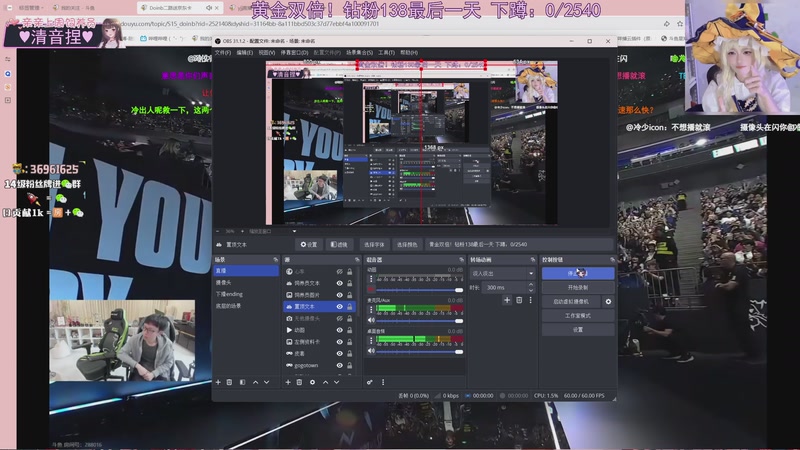Adjust the first mixer channel volume slider
Screen dimensions: 800x450
[x=419, y=290]
